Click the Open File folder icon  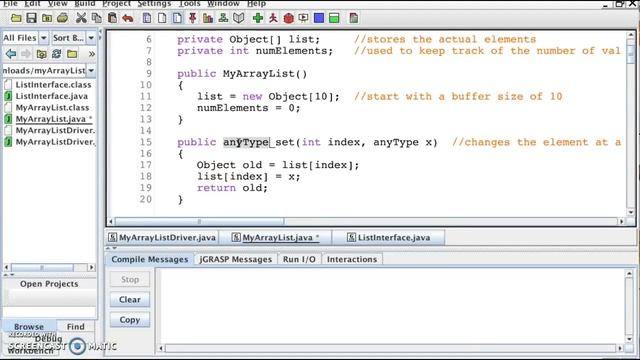(x=16, y=18)
